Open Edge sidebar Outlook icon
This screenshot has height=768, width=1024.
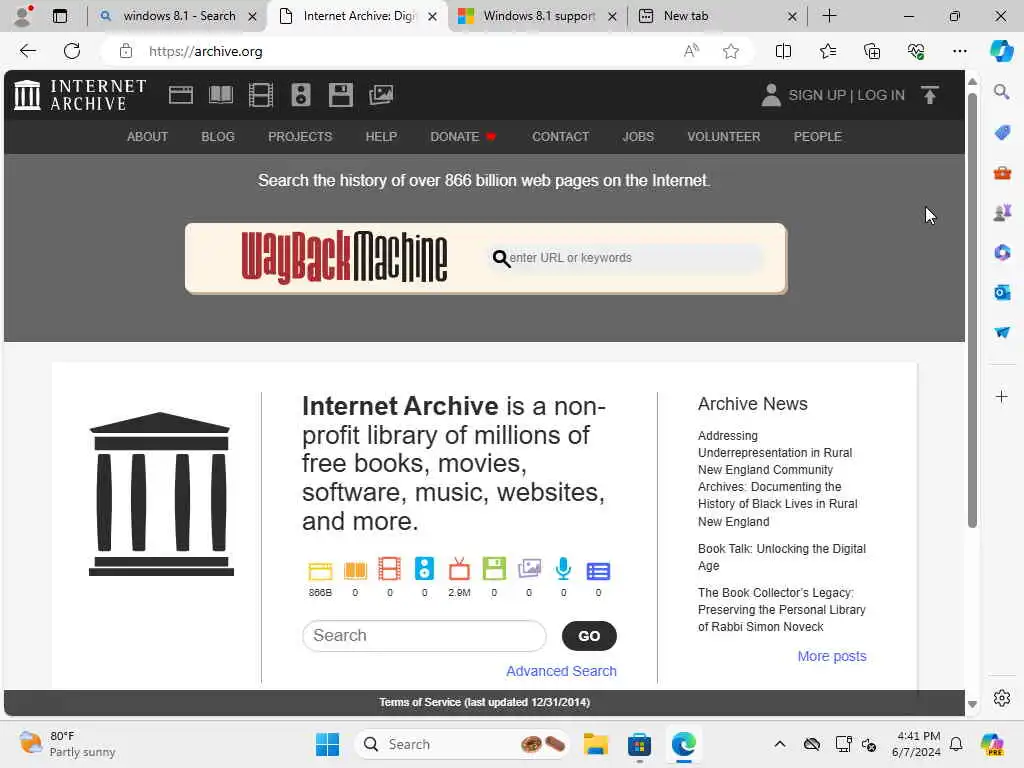[1002, 293]
